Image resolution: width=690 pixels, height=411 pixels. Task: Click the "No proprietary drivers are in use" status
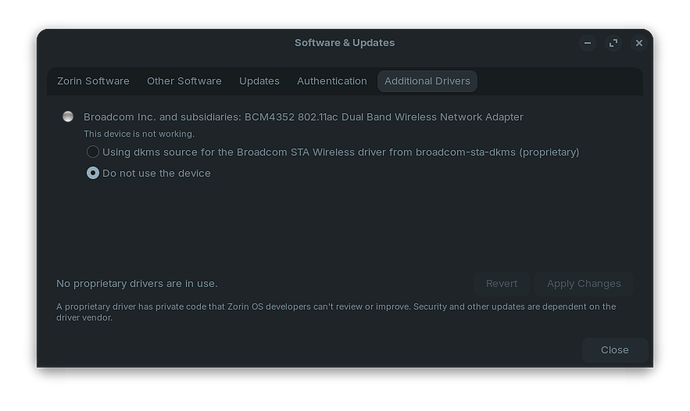[137, 283]
